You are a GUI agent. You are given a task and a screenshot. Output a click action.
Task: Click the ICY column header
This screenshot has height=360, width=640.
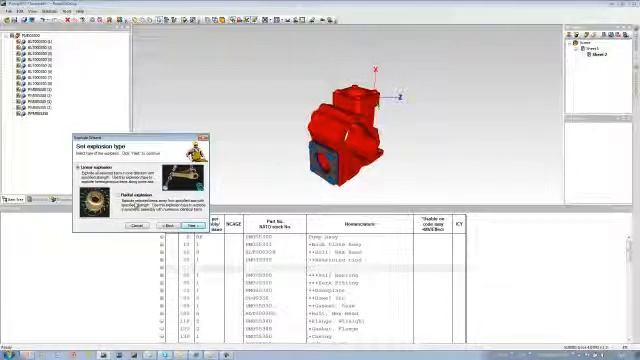pos(459,224)
